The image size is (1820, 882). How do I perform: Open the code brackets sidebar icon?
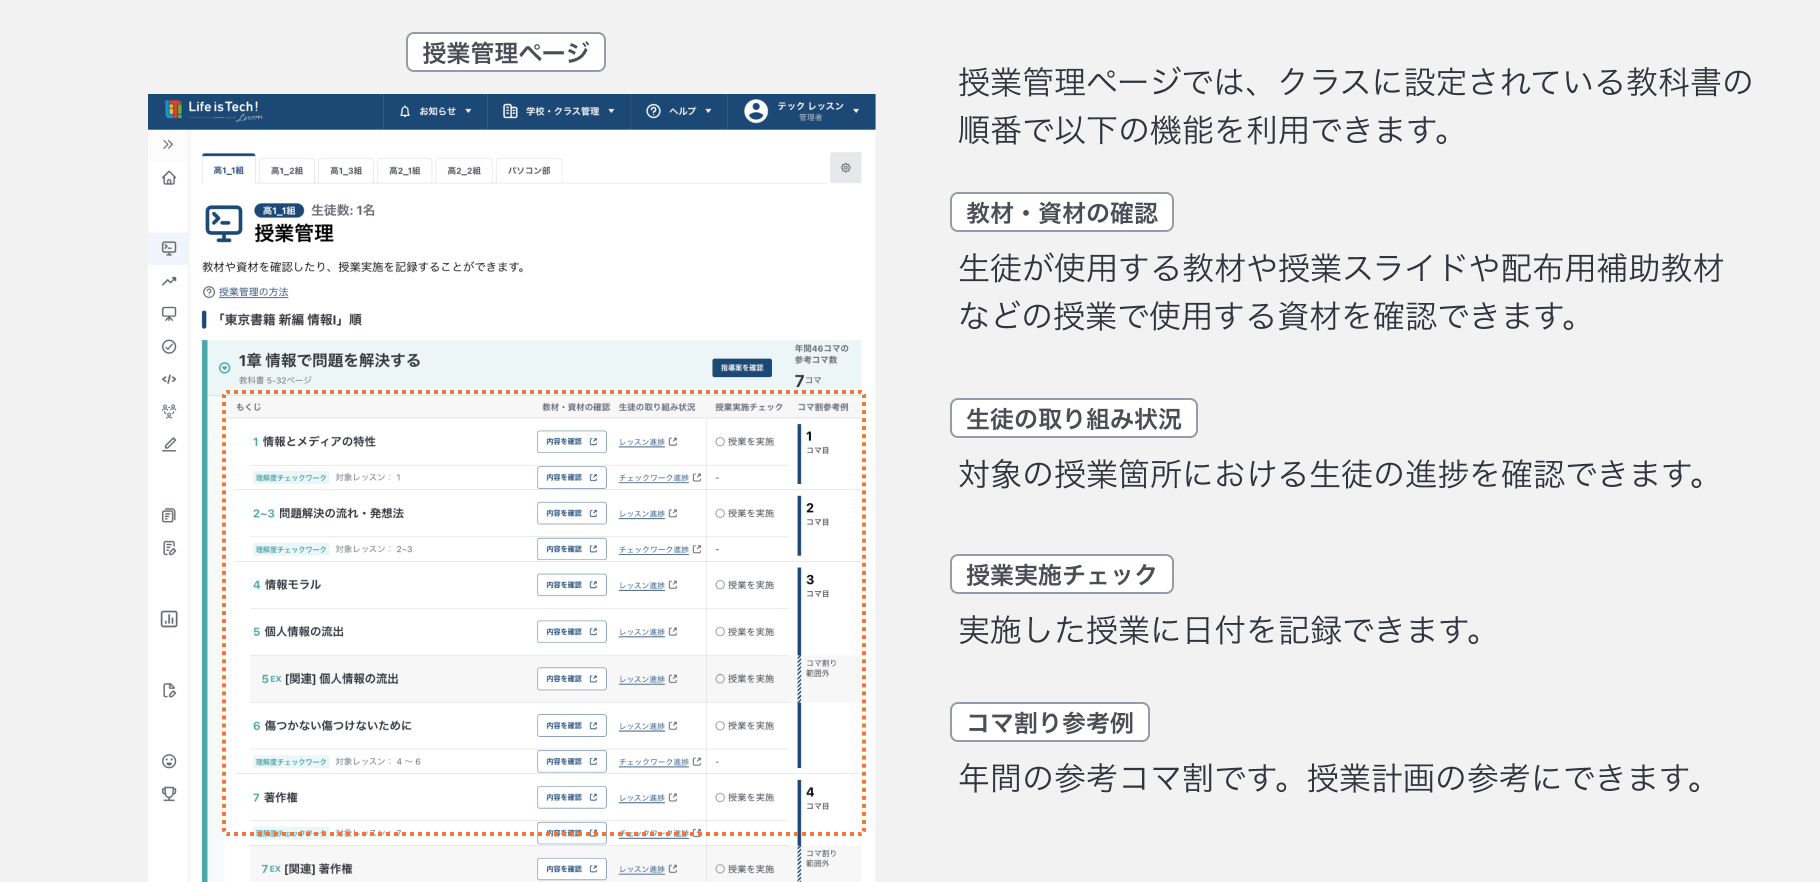(169, 379)
